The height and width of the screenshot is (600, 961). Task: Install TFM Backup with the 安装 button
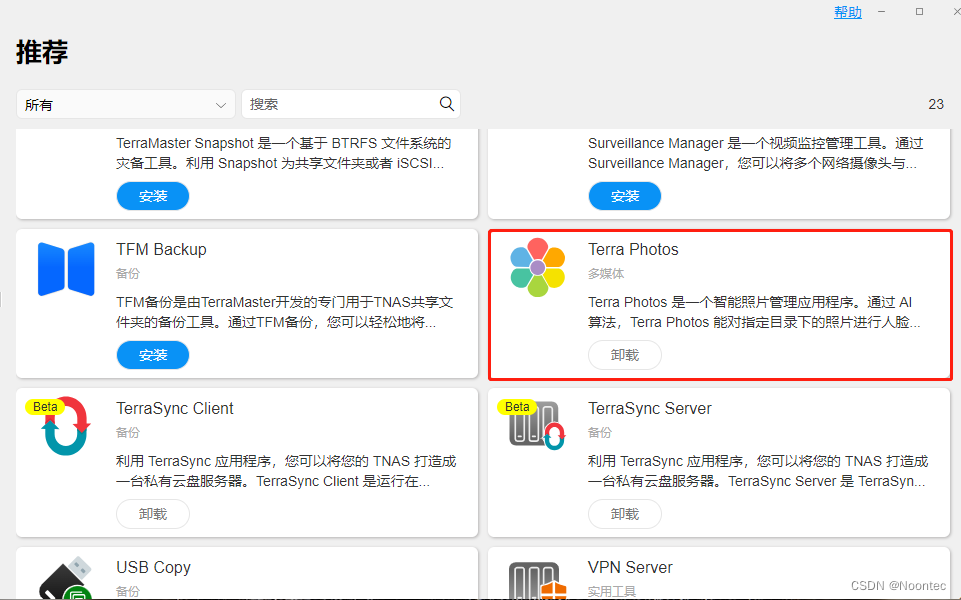tap(152, 355)
